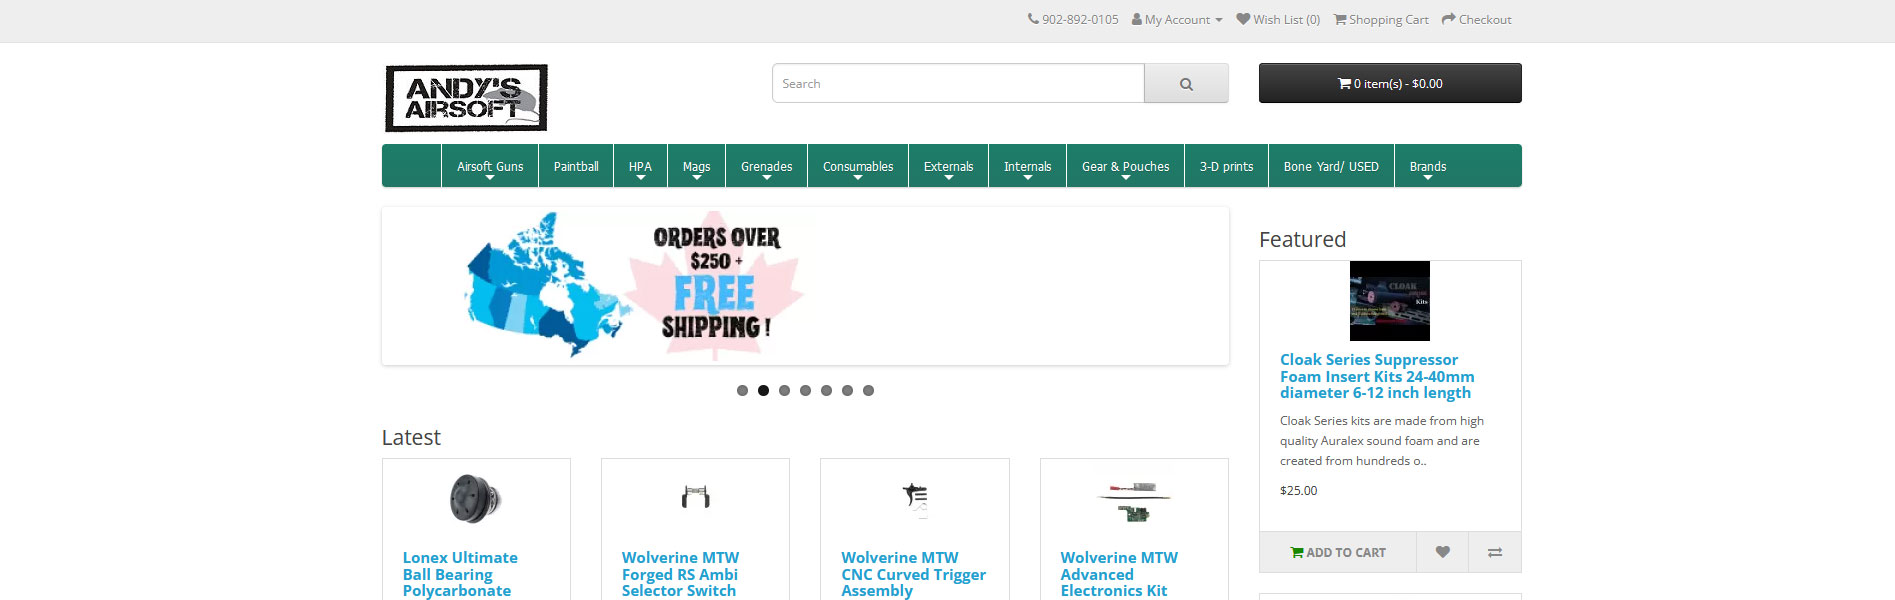1895x600 pixels.
Task: Expand the Internals menu
Action: [1027, 166]
